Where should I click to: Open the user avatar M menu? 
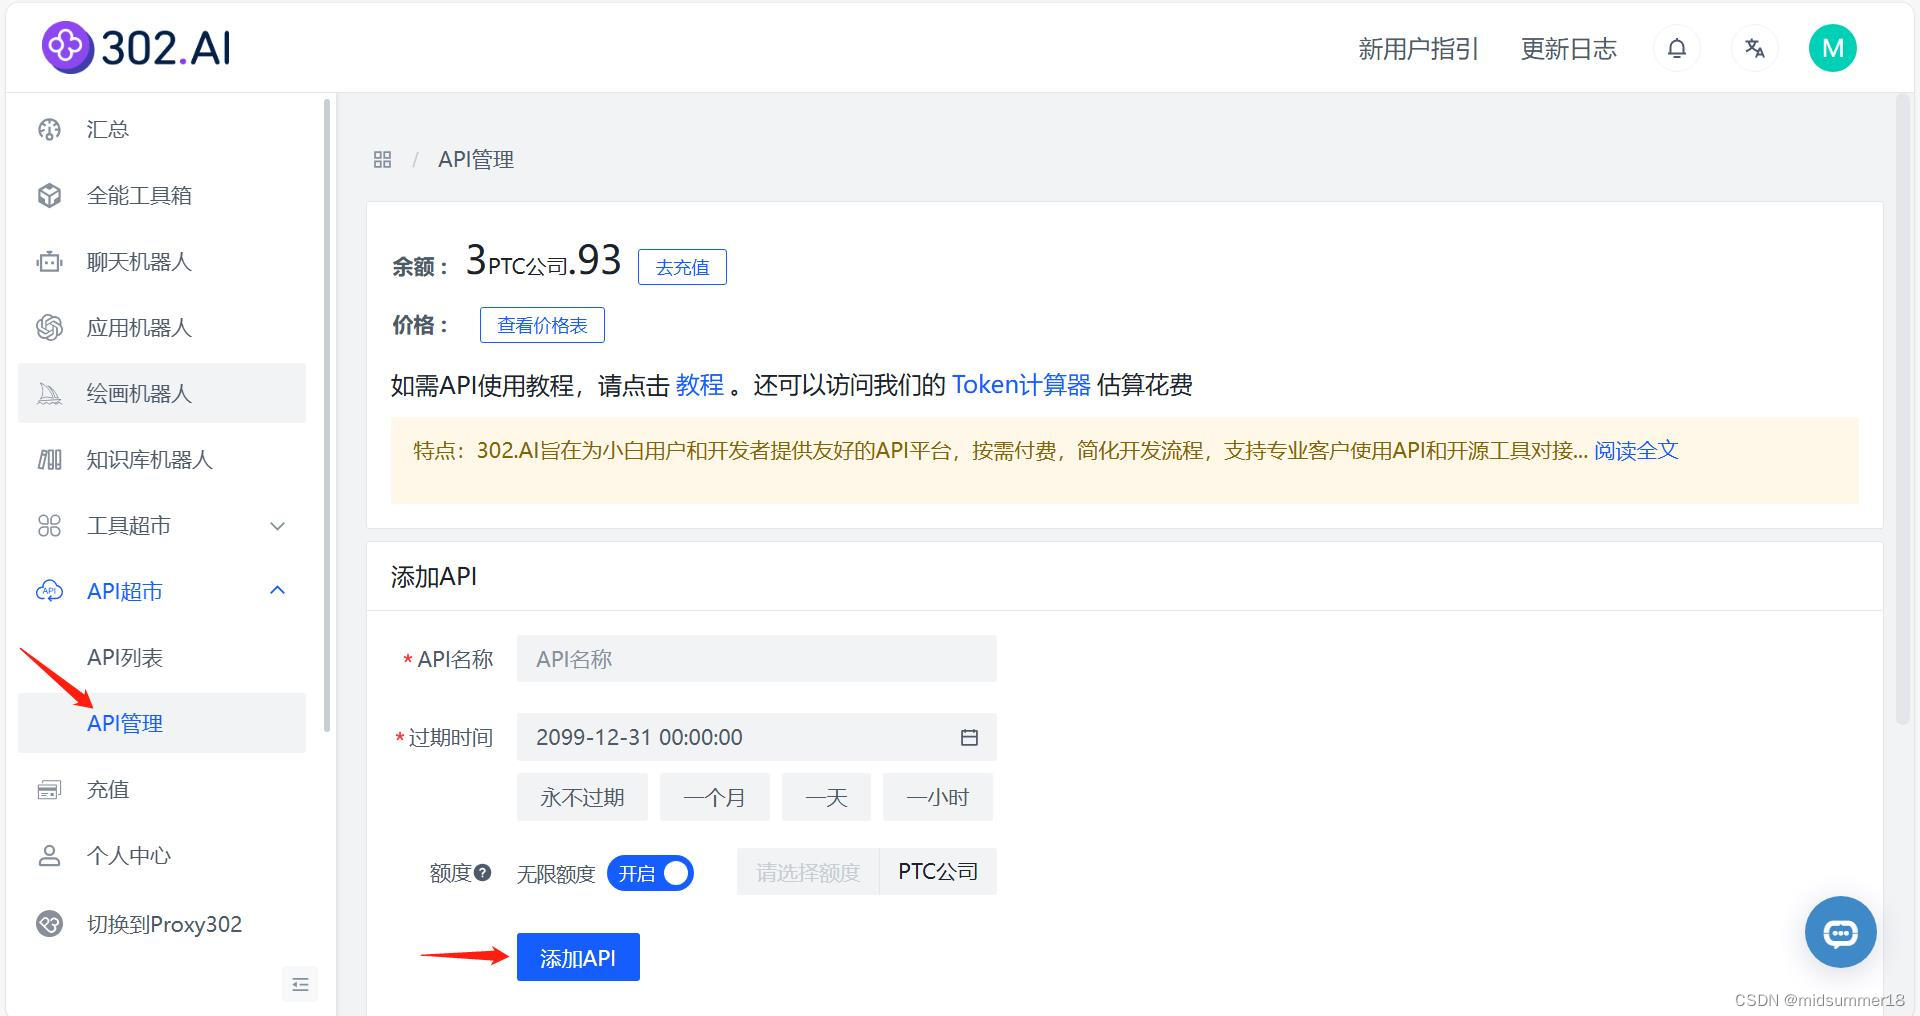[x=1832, y=48]
